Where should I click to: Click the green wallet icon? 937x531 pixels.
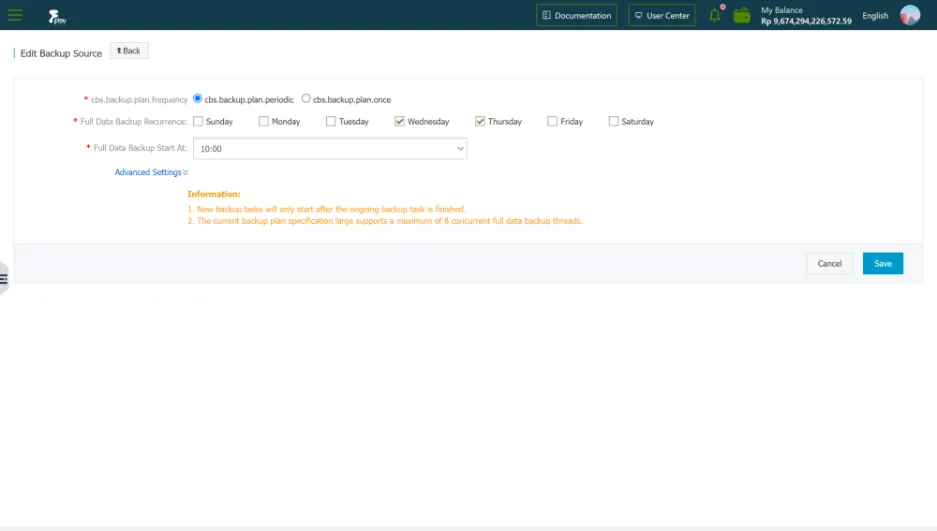click(x=741, y=15)
